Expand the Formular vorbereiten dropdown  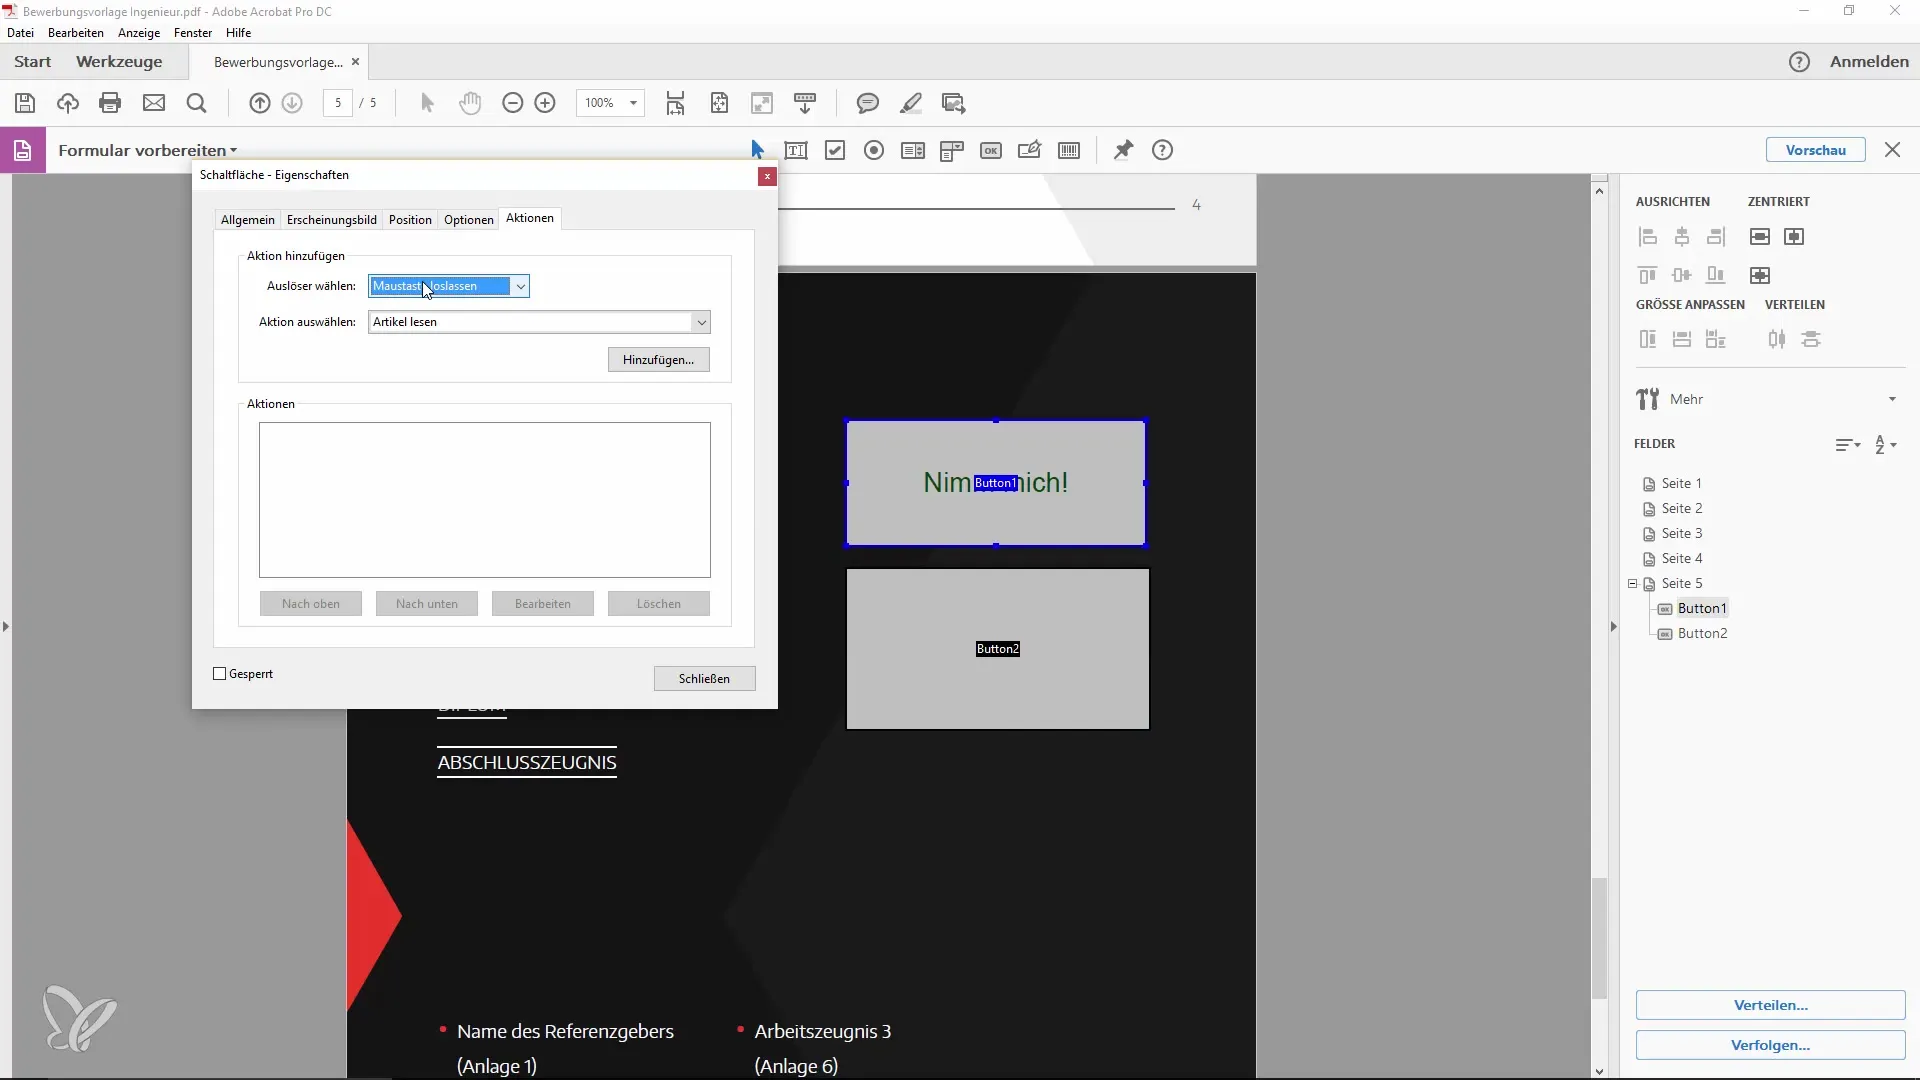coord(147,150)
